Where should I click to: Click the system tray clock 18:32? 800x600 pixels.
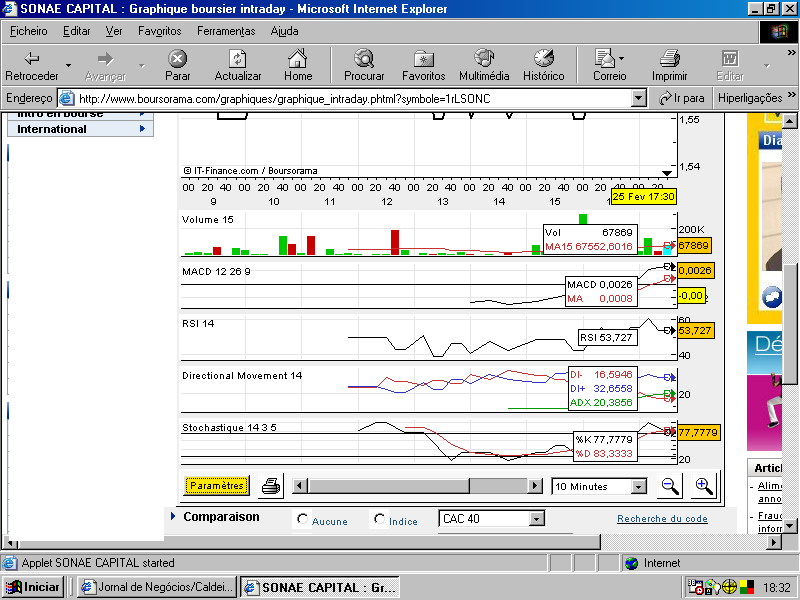click(777, 588)
